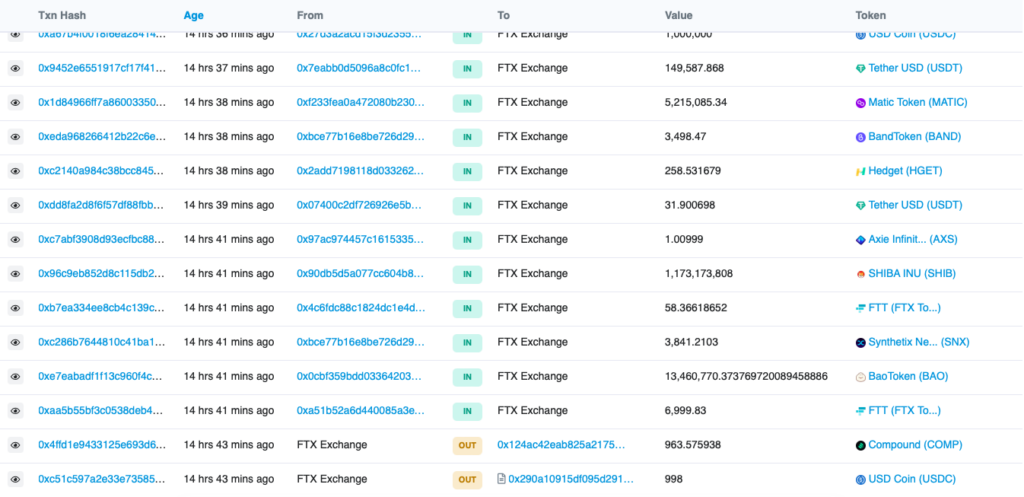Screen dimensions: 1024x497
Task: Open sender address 0x0cbf359bdd03364203
Action: click(x=360, y=376)
